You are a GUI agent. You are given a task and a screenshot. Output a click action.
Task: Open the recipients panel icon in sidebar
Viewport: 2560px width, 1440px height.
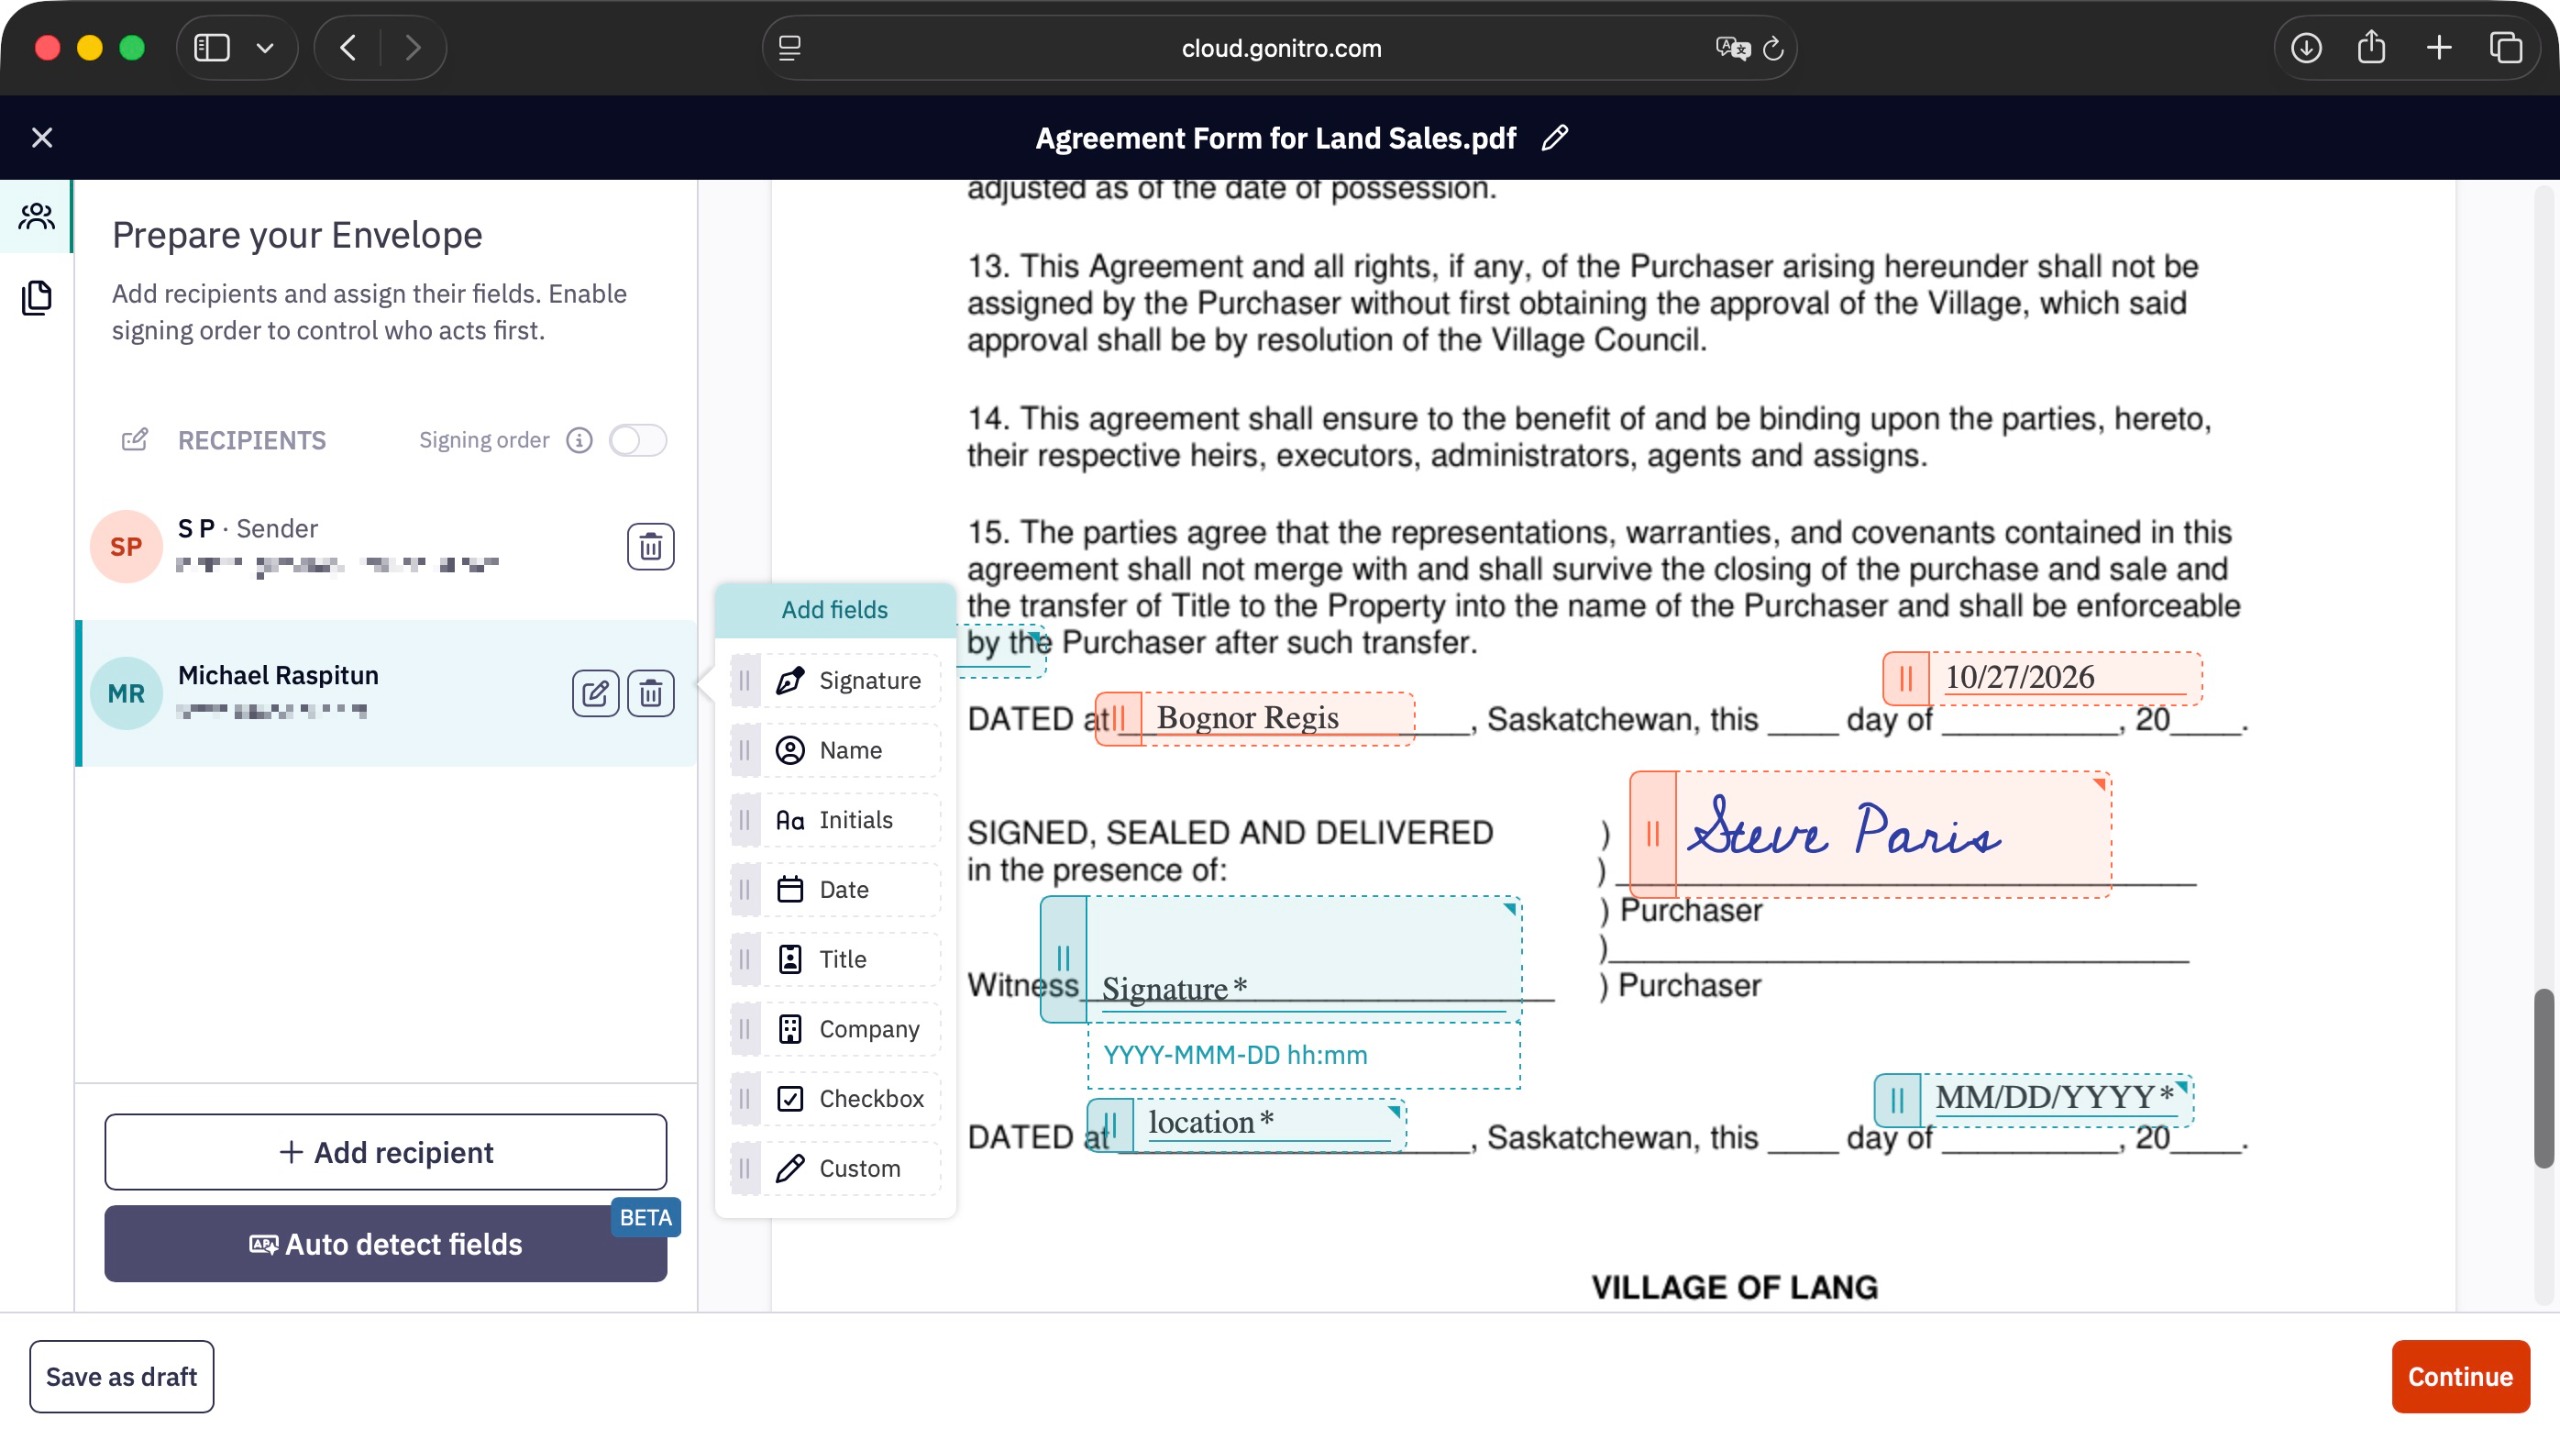coord(37,216)
